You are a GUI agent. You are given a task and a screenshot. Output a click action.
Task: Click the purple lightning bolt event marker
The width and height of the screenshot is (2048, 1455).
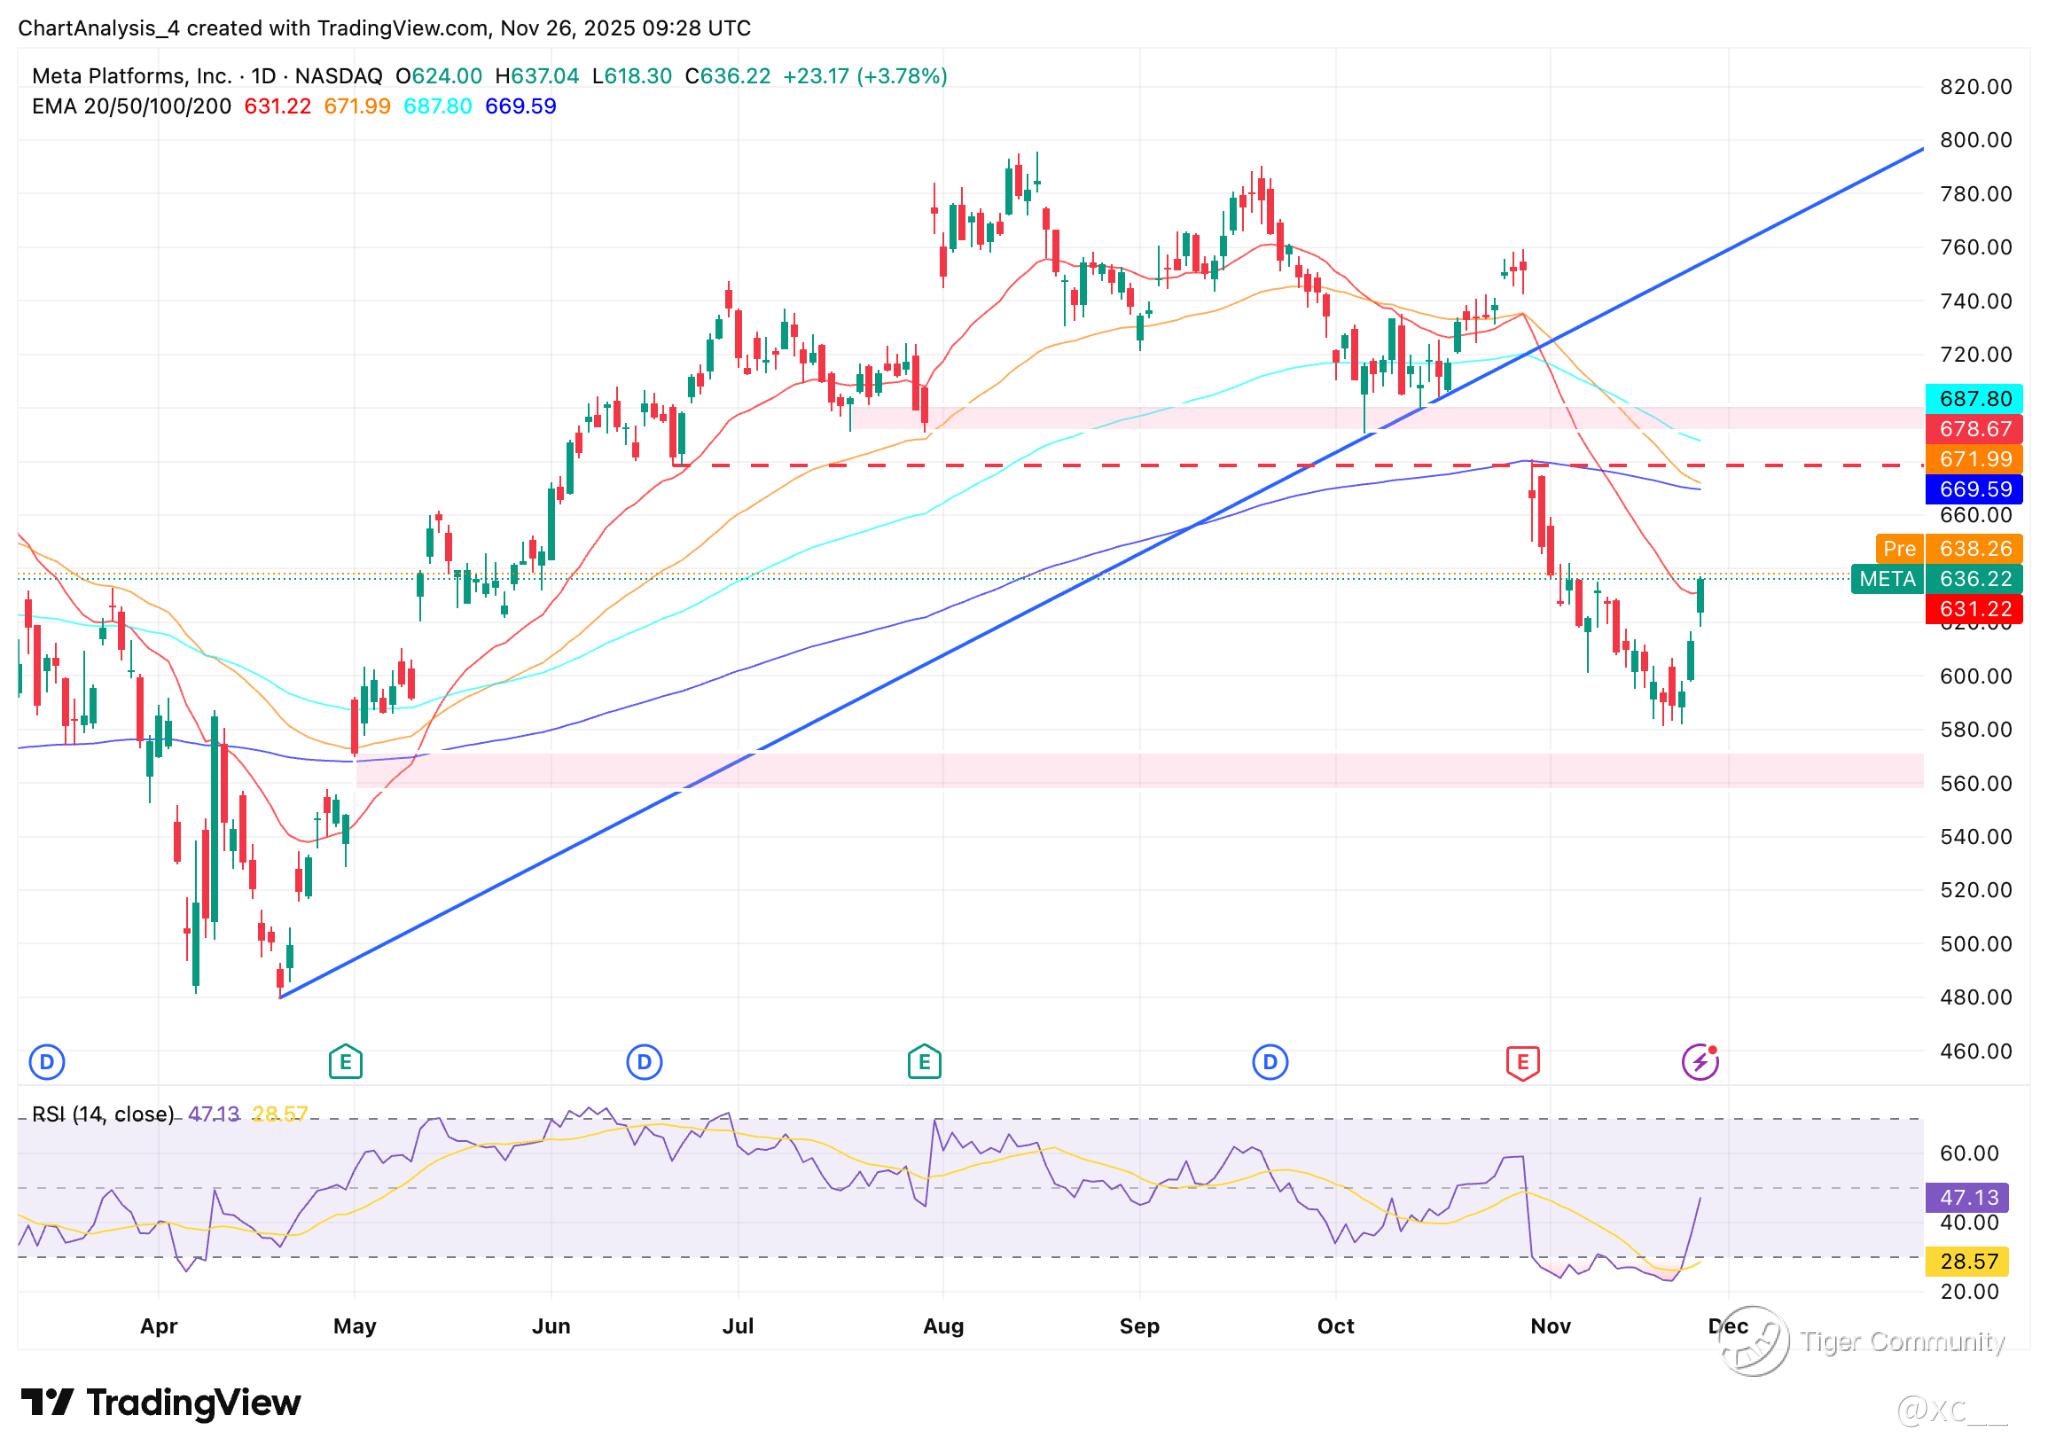[1700, 1061]
